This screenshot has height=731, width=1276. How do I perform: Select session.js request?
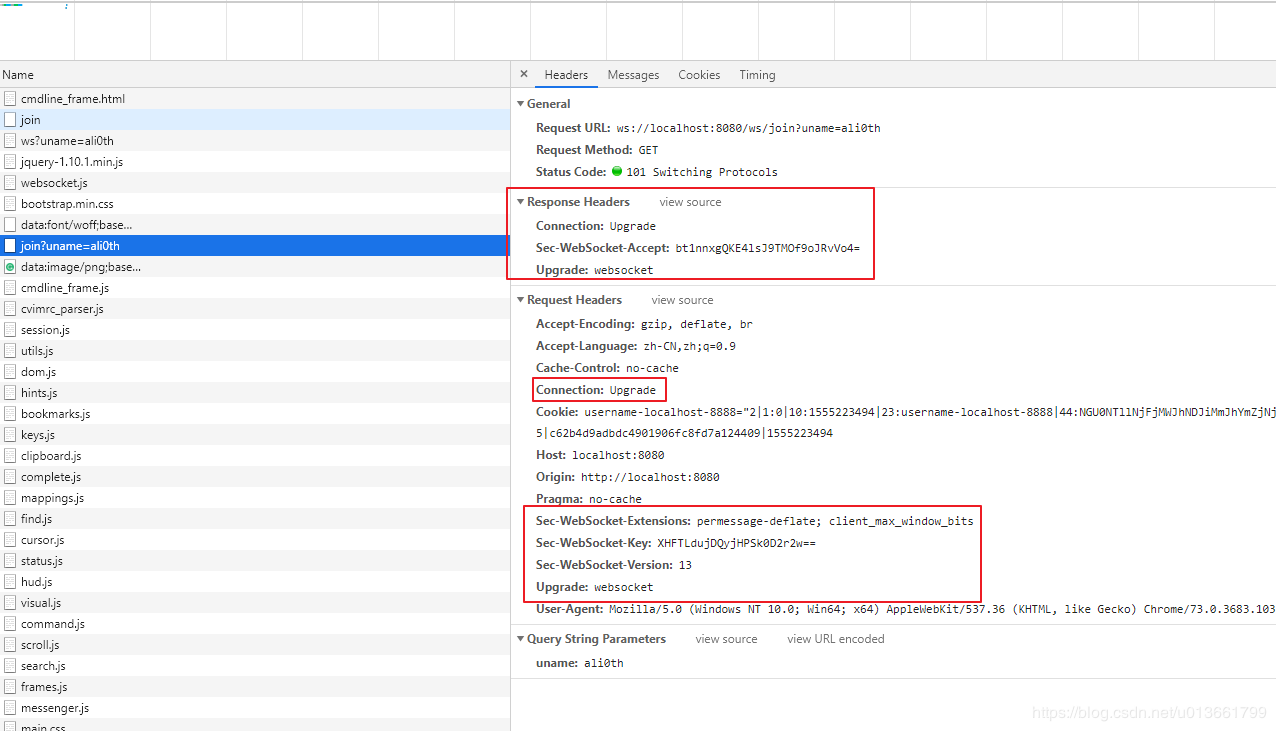pos(255,330)
